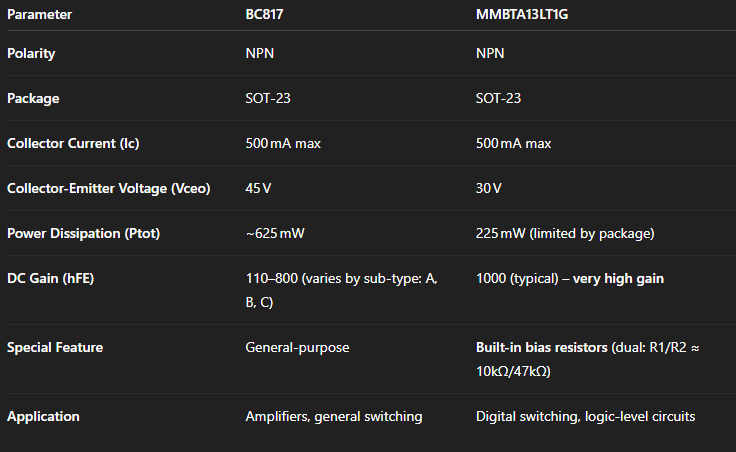
Task: Click the DC Gain (hFE) label
Action: coord(51,278)
